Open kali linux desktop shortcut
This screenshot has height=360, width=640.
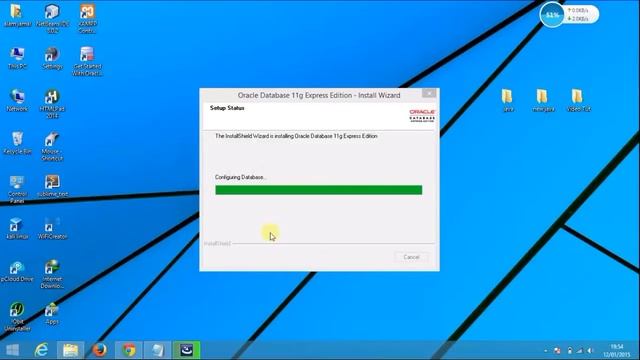(17, 228)
